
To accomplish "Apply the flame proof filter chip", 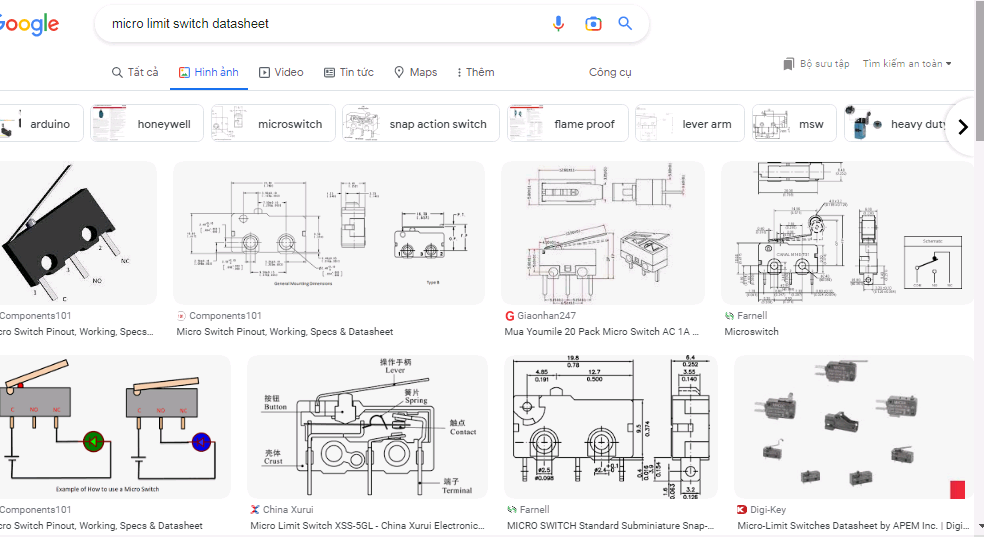I will (568, 124).
